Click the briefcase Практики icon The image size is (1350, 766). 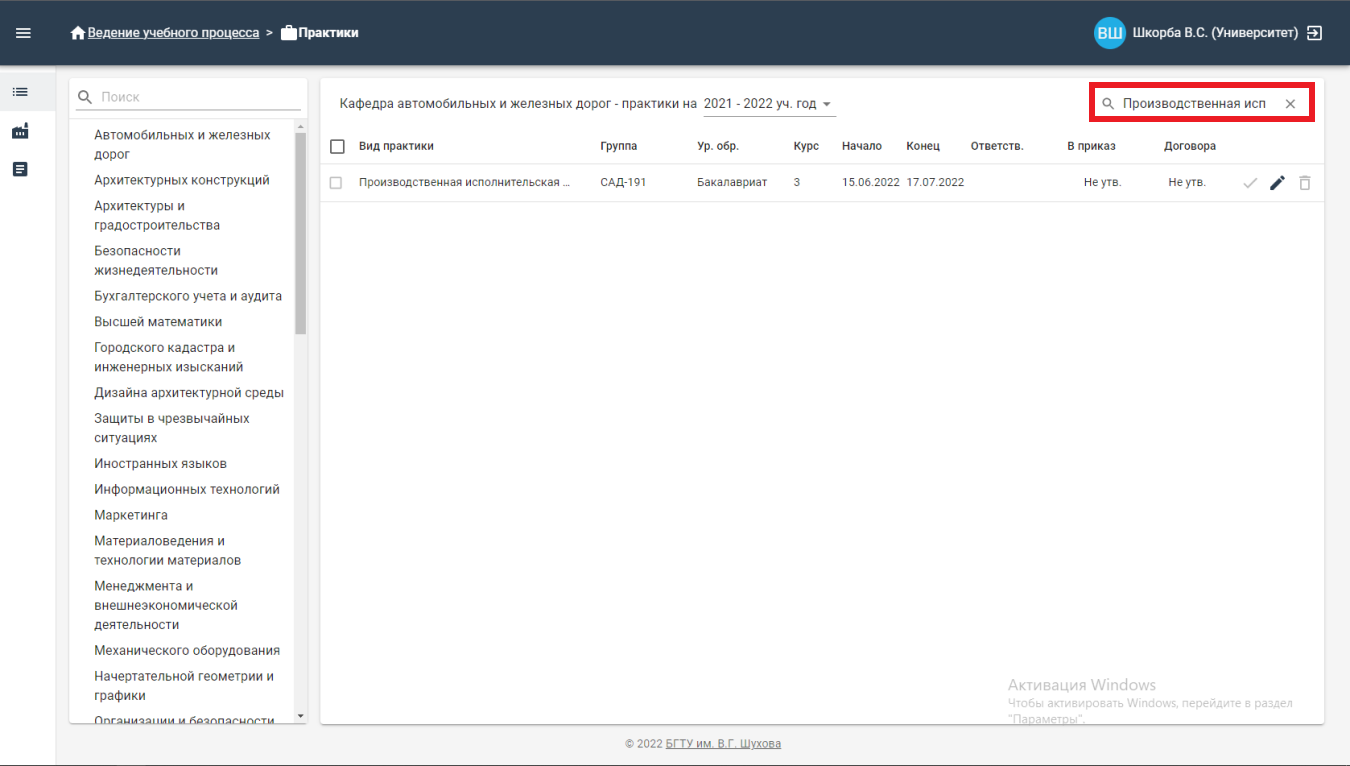[289, 33]
